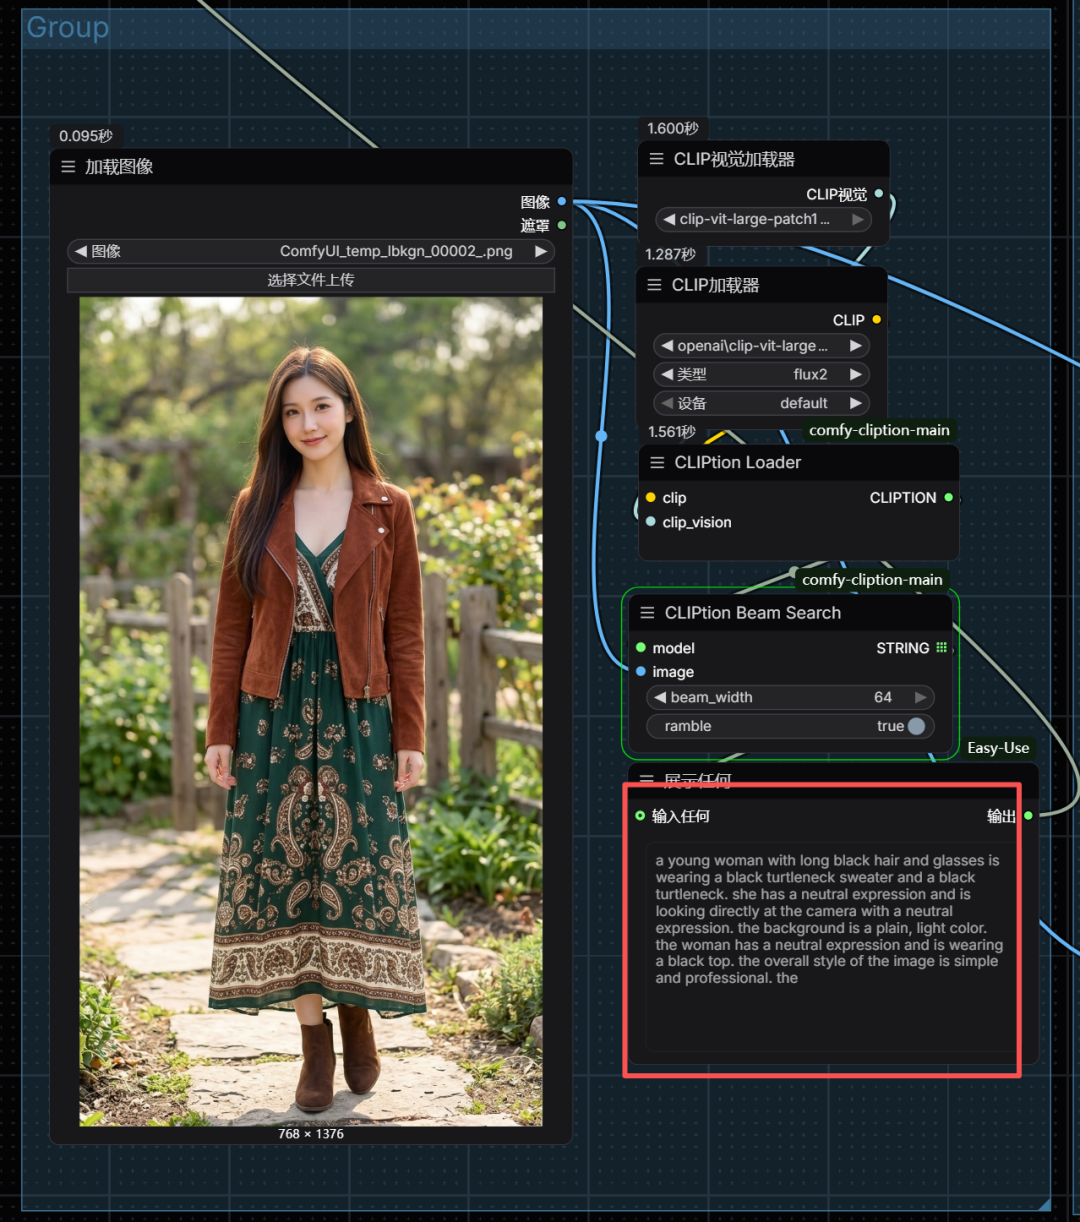Click the 遮罩 mask output port
The image size is (1080, 1222).
562,225
